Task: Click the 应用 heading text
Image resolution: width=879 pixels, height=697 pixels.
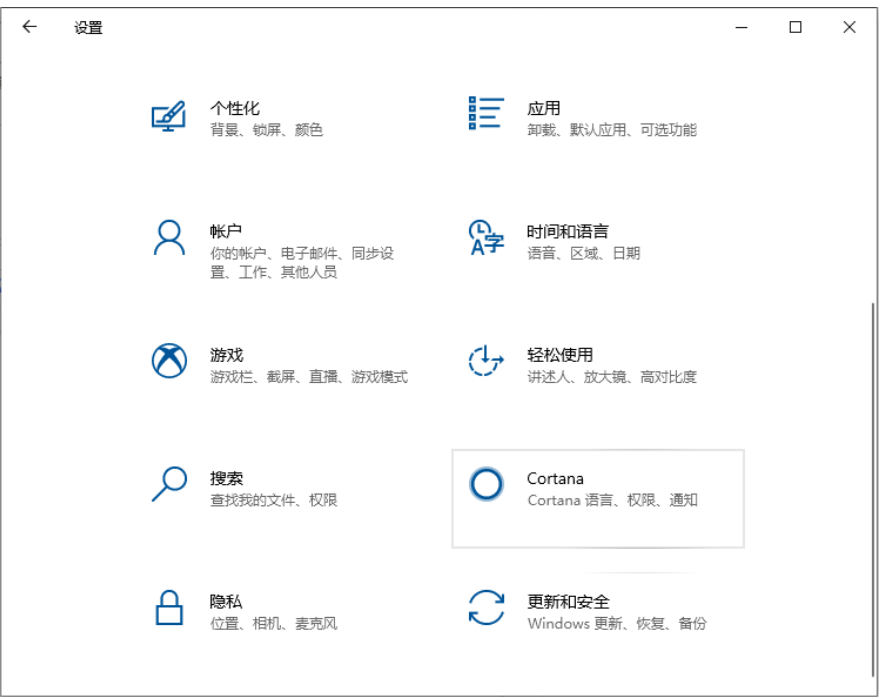Action: pyautogui.click(x=543, y=108)
